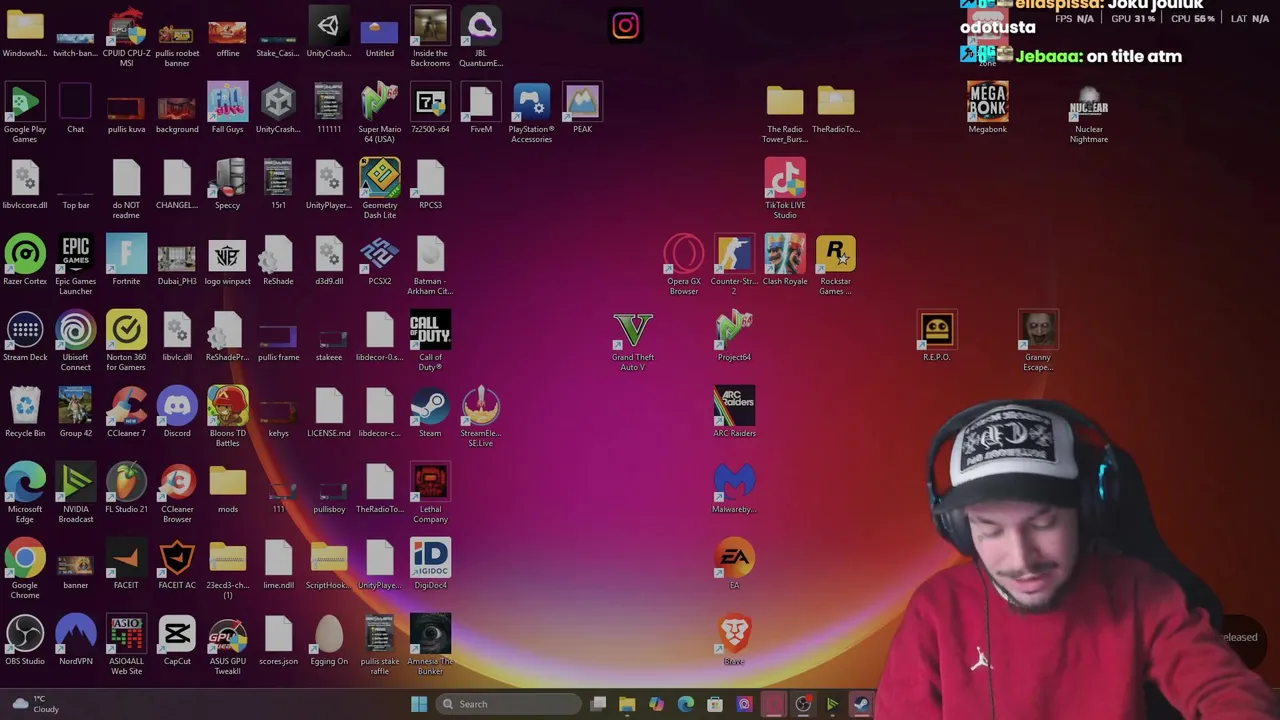This screenshot has width=1280, height=720.
Task: Open CCleaner Browser shortcut
Action: [177, 493]
